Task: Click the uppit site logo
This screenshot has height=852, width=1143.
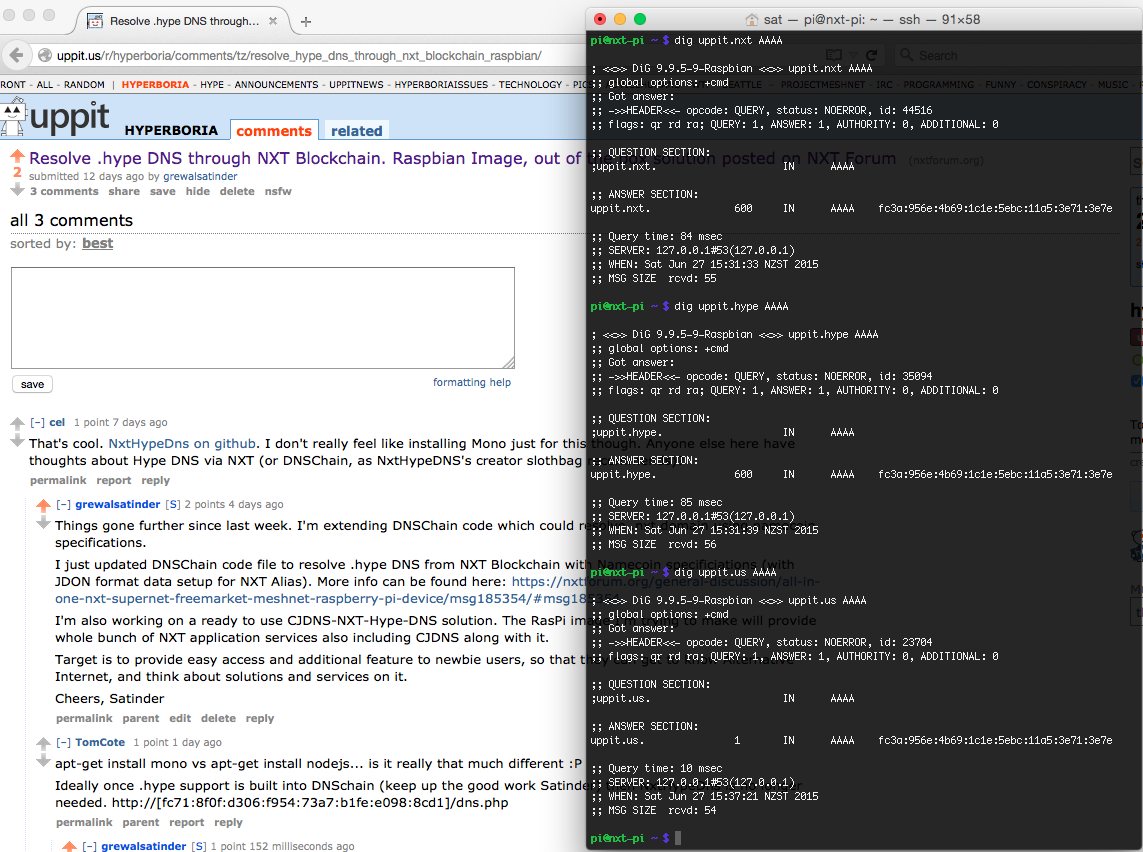Action: (55, 117)
